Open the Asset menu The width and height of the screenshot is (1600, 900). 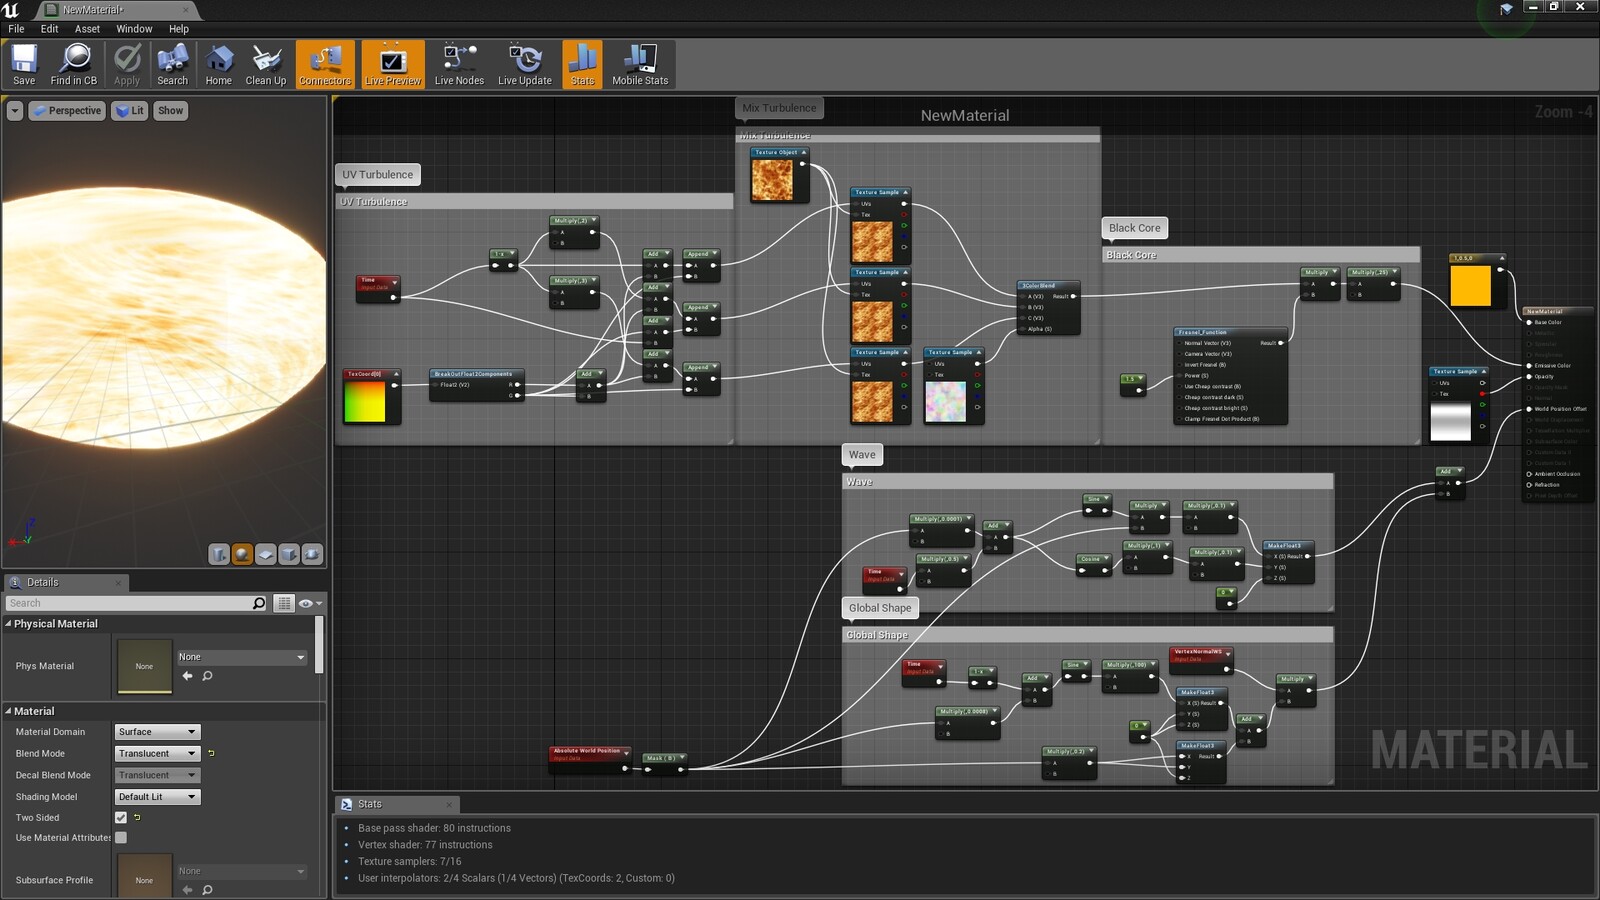87,29
